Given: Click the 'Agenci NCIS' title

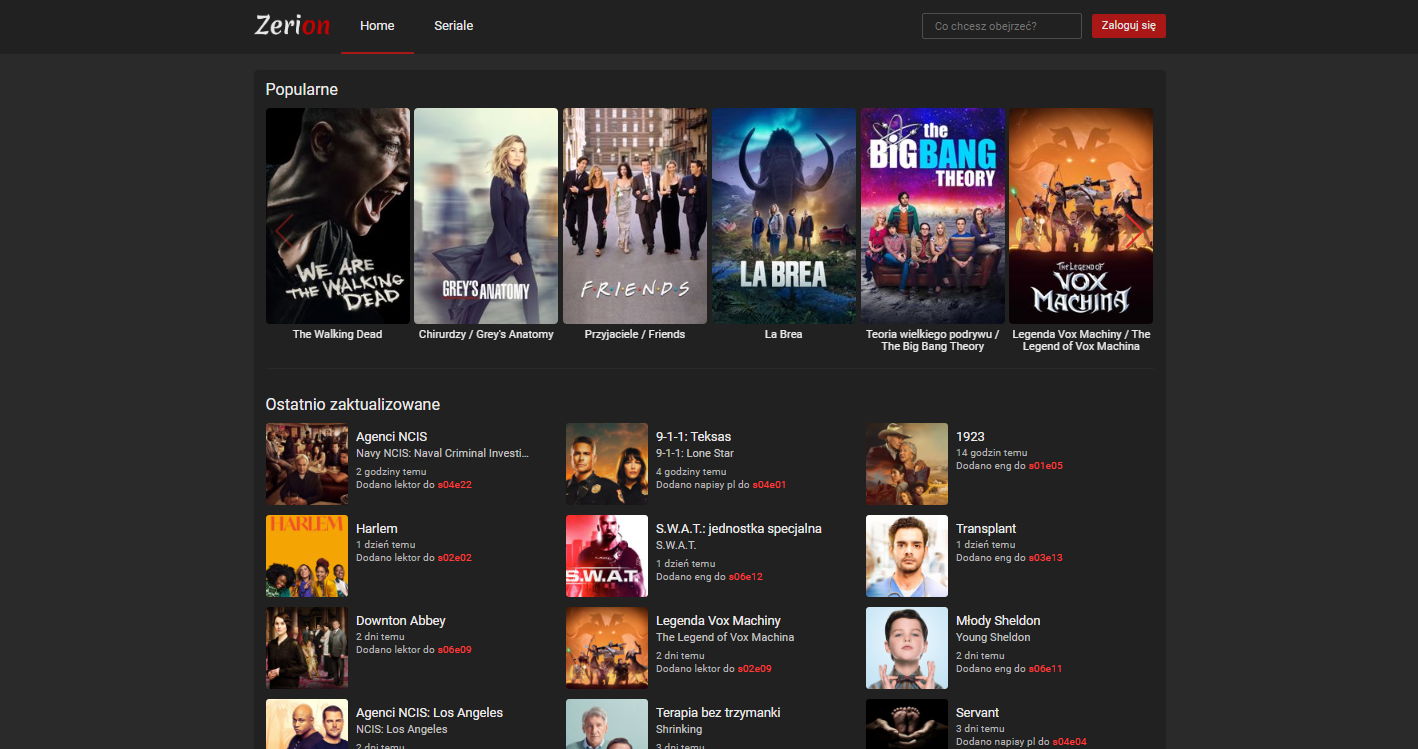Looking at the screenshot, I should coord(392,437).
